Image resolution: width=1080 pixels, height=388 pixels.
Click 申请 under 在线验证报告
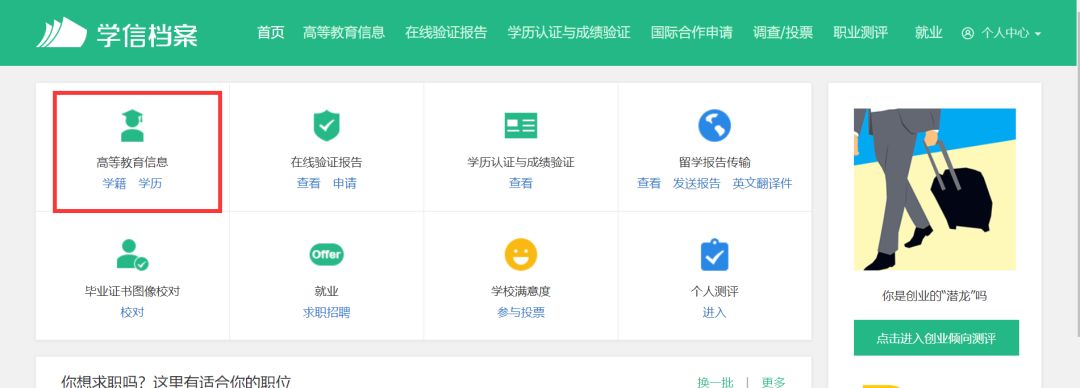coord(344,183)
